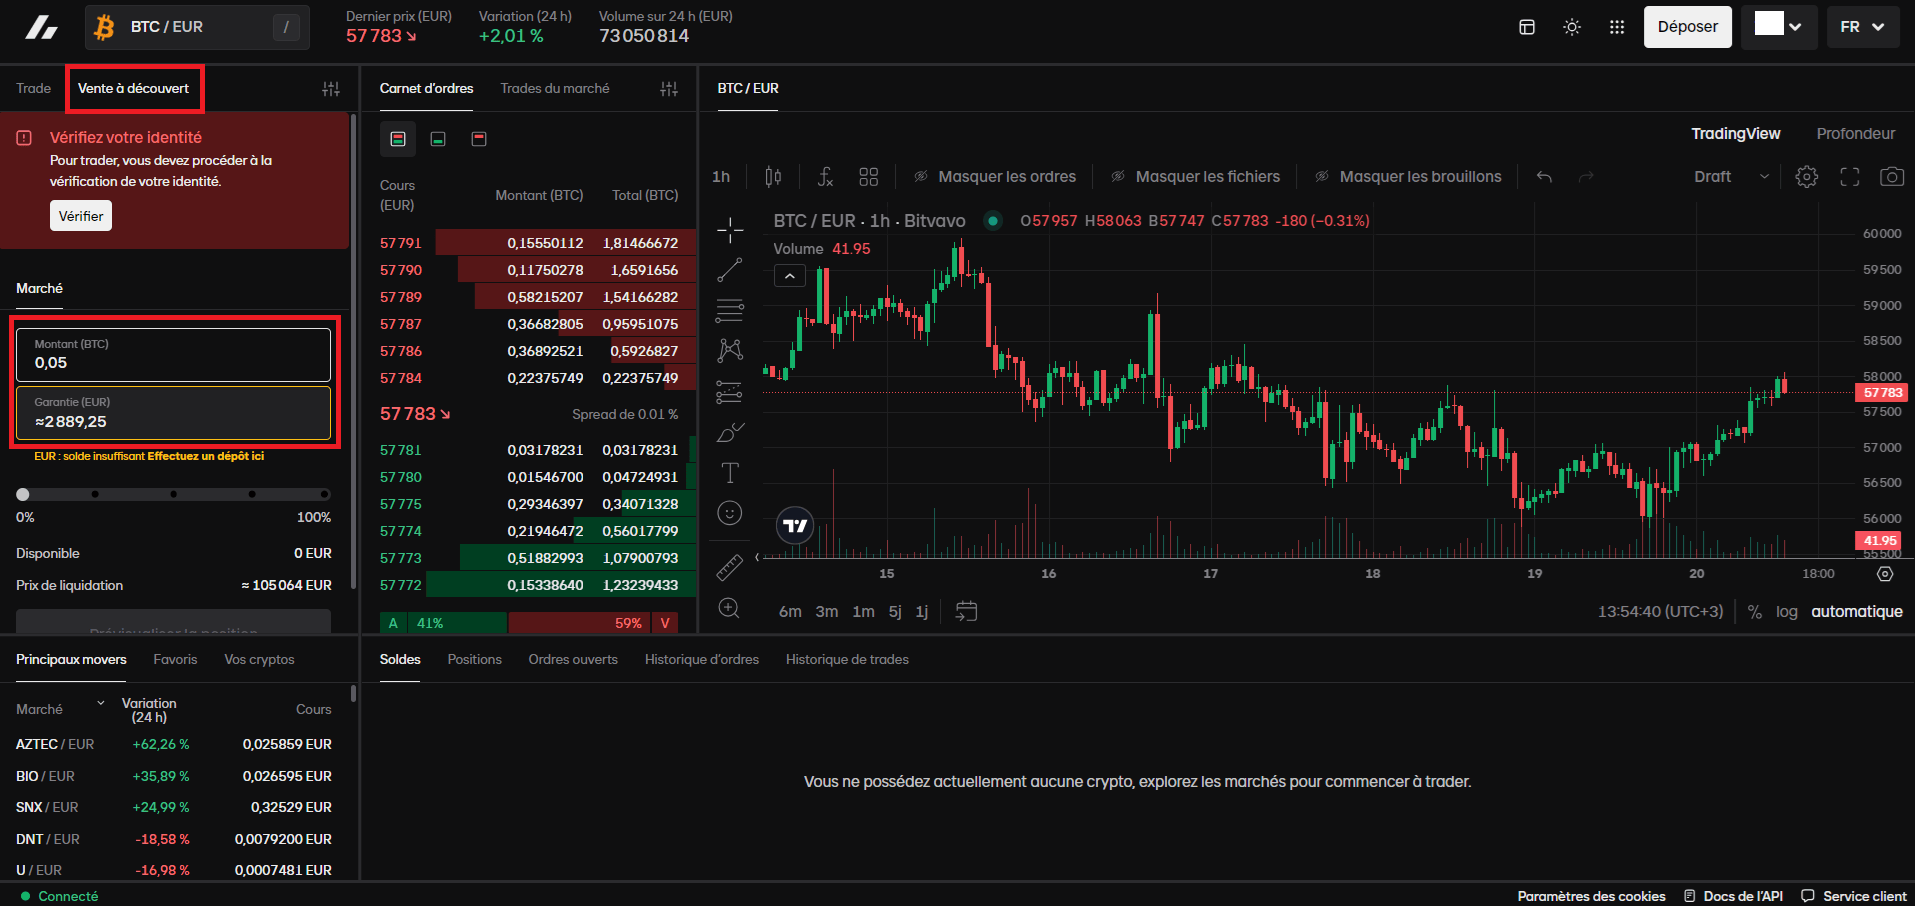This screenshot has height=906, width=1915.
Task: Click the Montant (BTC) input field
Action: (173, 355)
